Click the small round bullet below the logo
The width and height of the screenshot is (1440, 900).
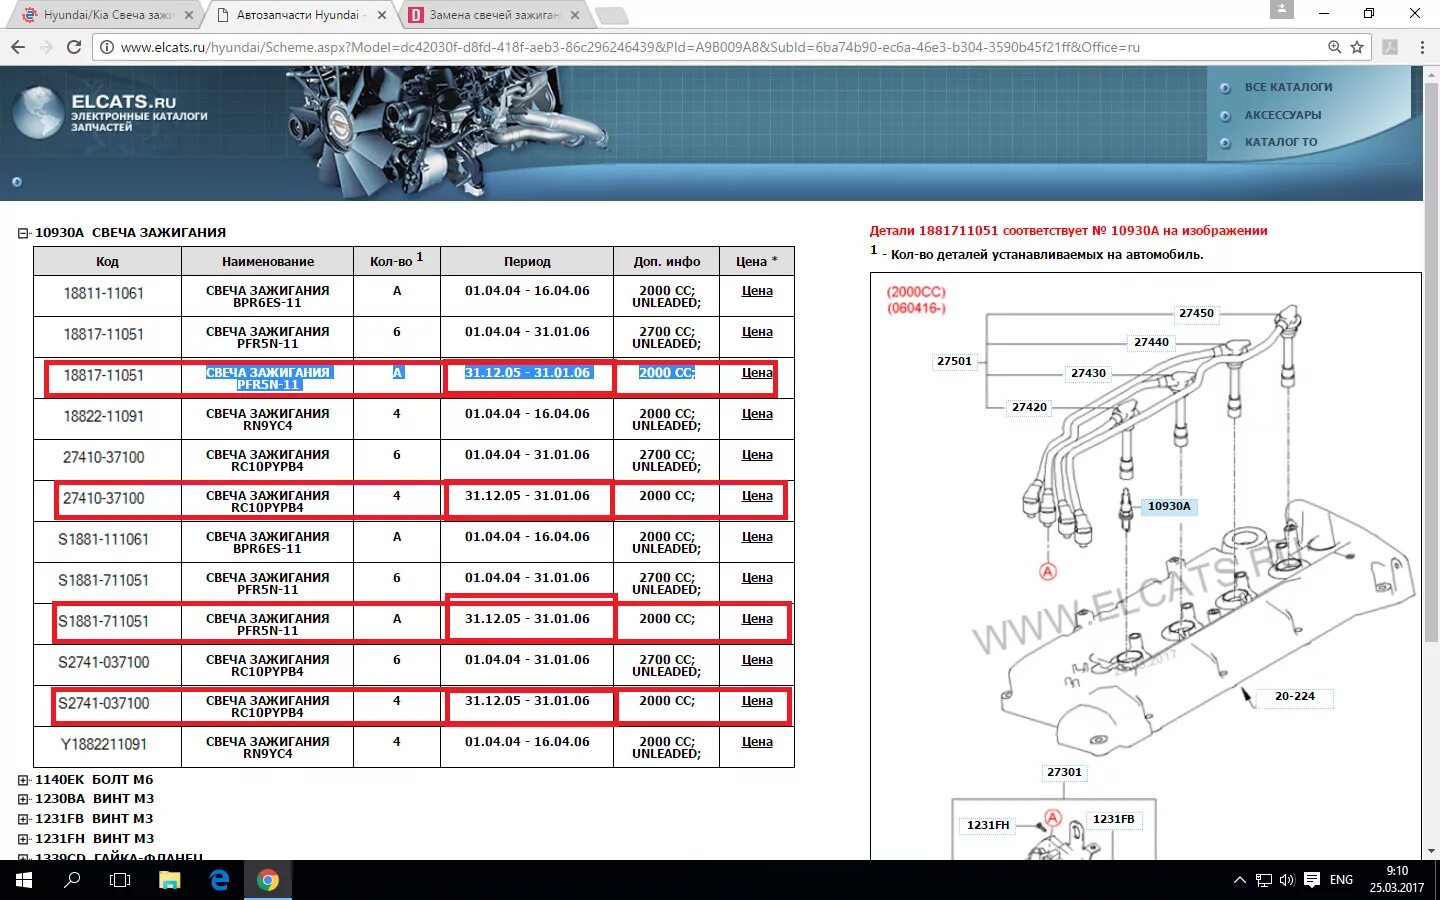point(16,182)
